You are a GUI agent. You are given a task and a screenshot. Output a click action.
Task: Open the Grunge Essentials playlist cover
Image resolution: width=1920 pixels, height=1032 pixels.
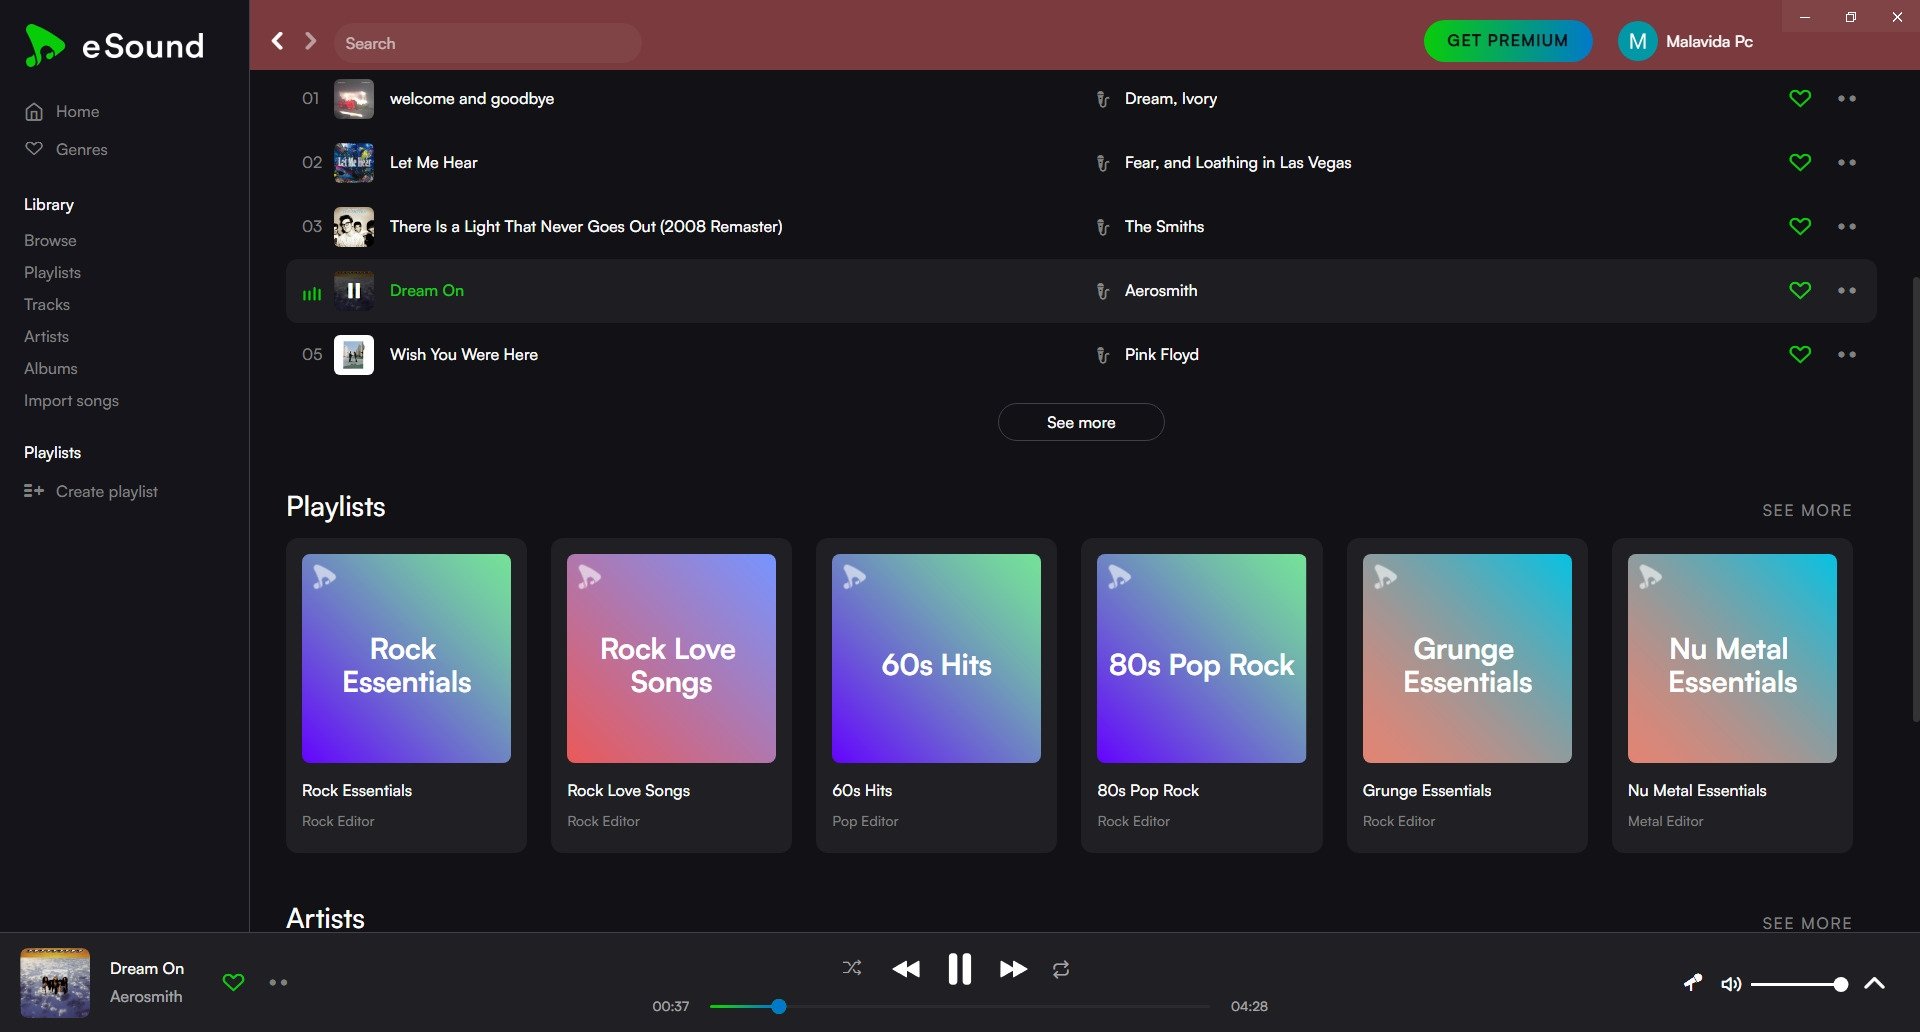coord(1467,658)
